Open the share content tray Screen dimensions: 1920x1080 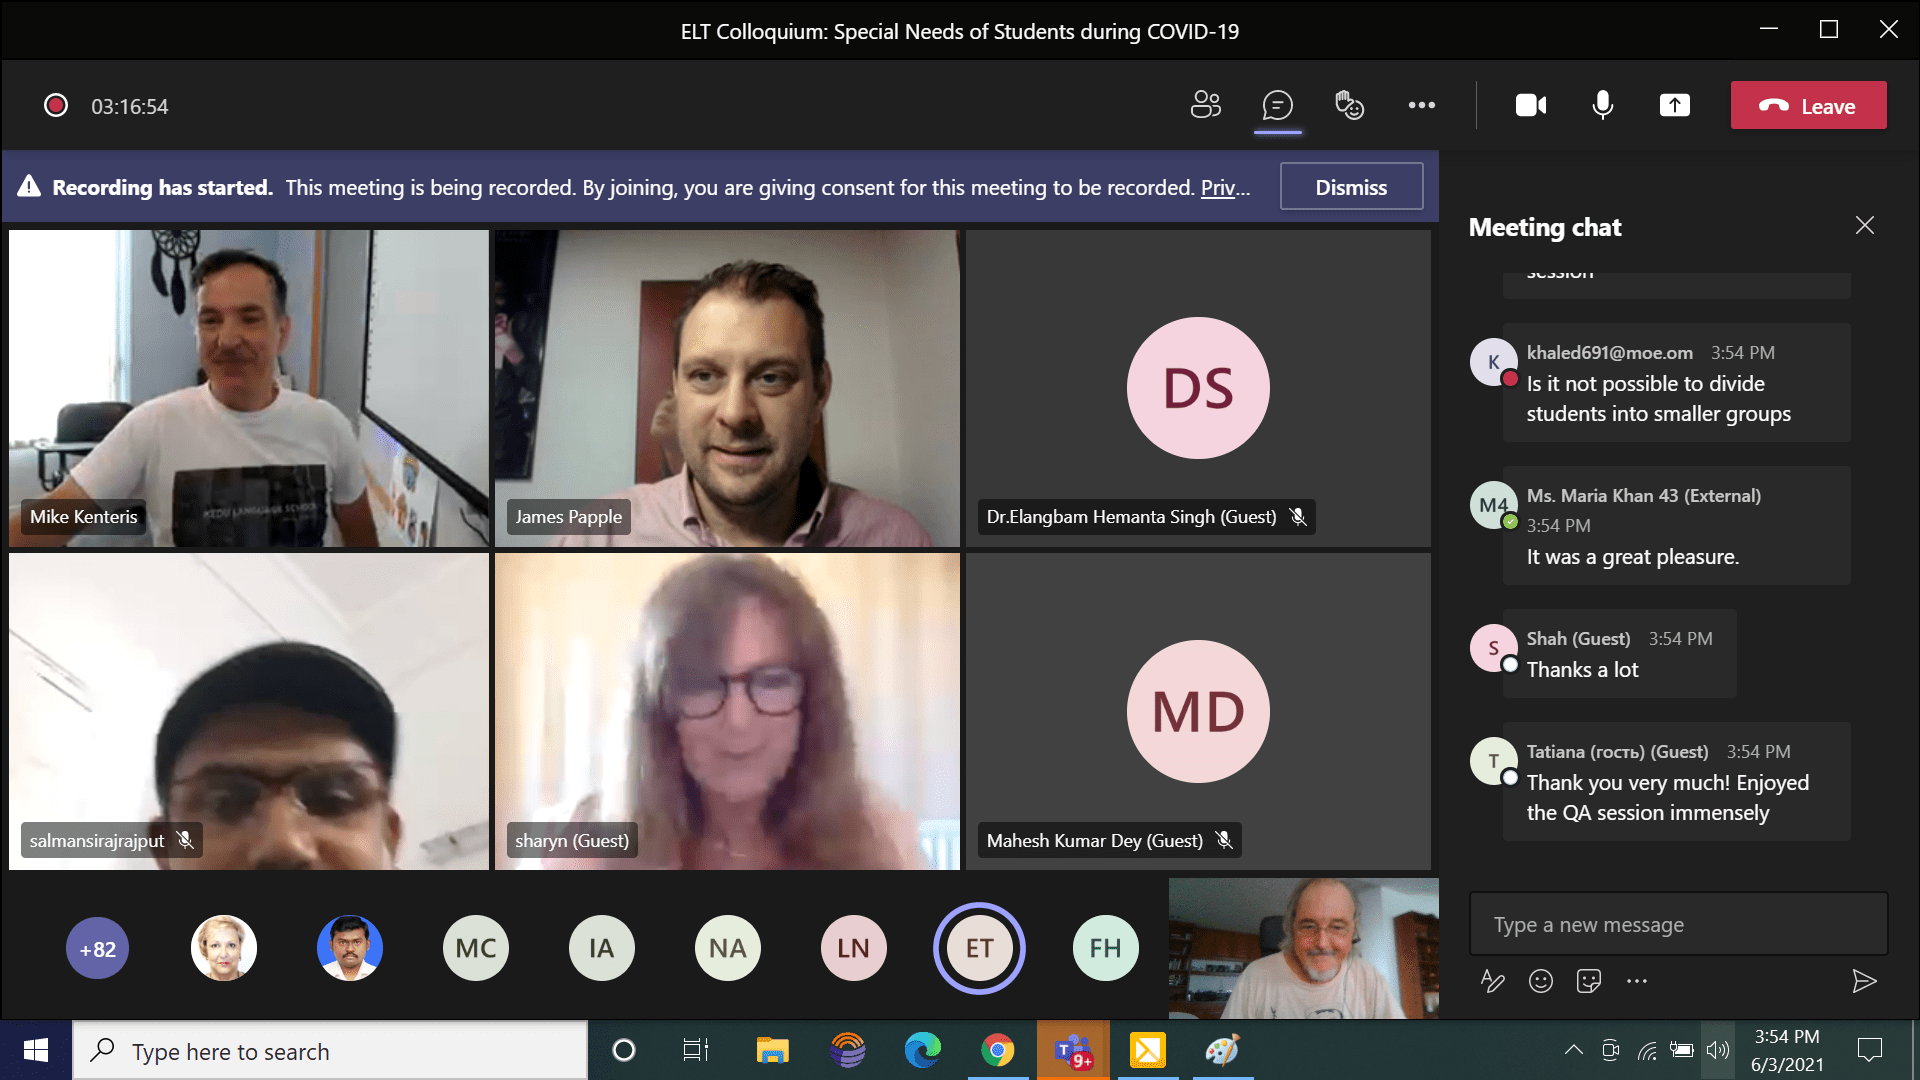[1674, 105]
